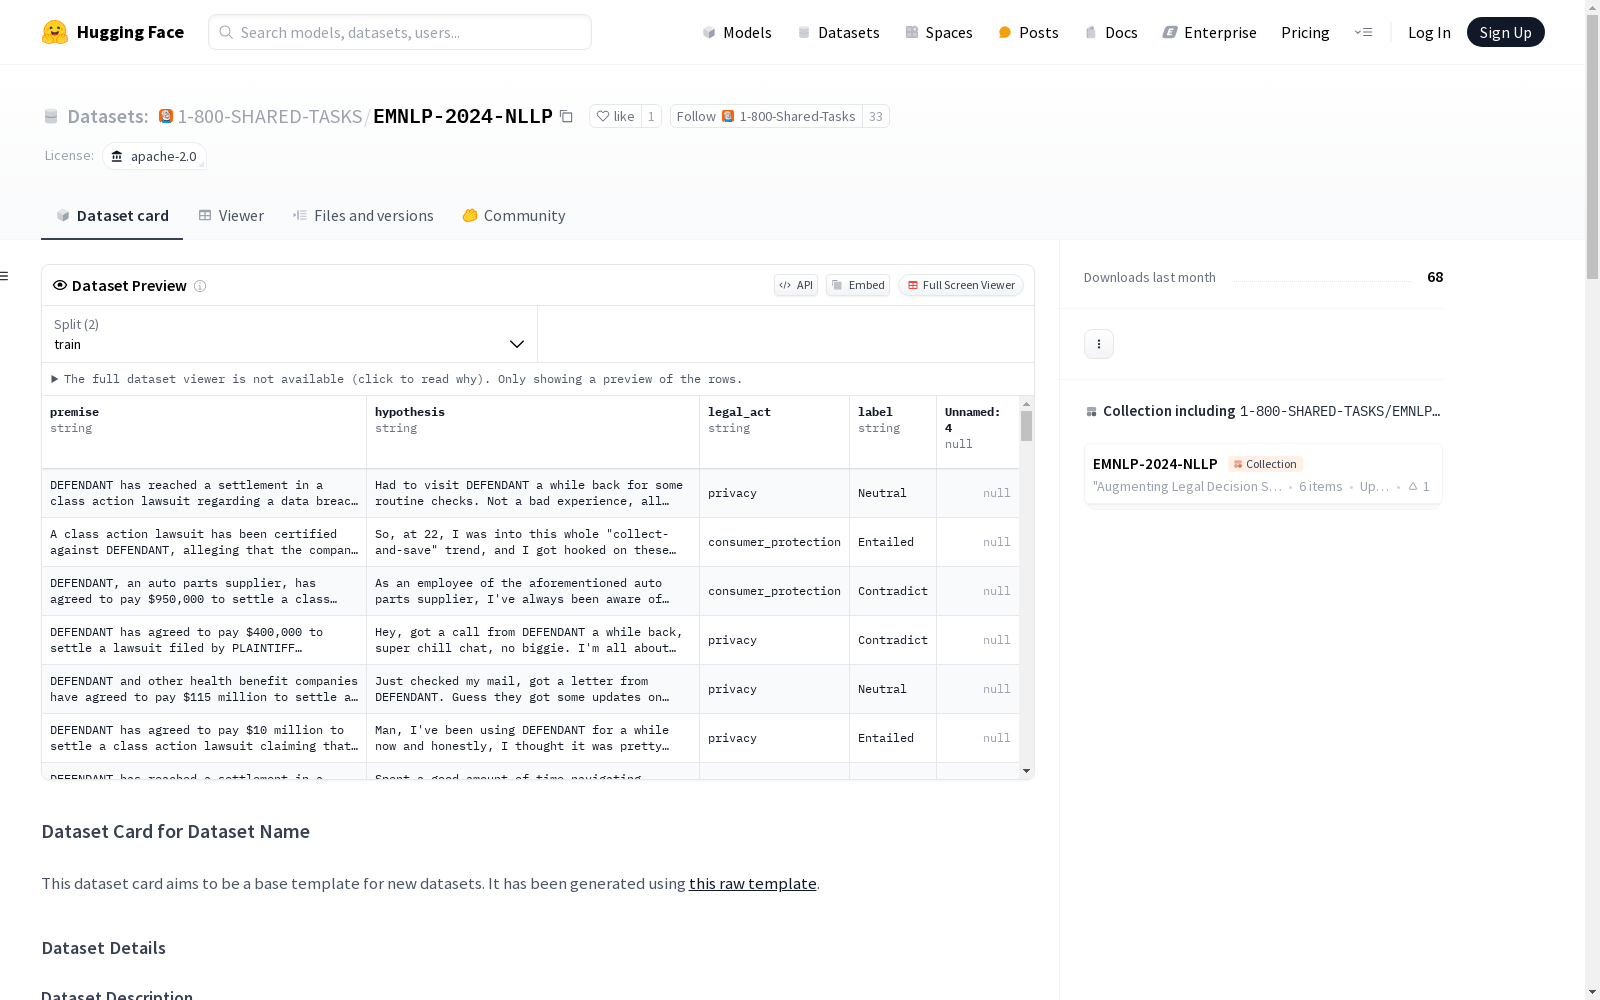This screenshot has height=1000, width=1600.
Task: Open the Full Screen Viewer
Action: 960,285
